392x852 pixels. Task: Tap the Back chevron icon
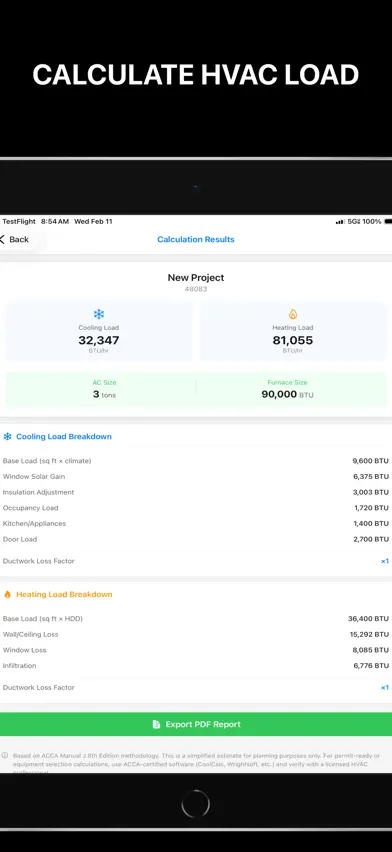point(2,240)
